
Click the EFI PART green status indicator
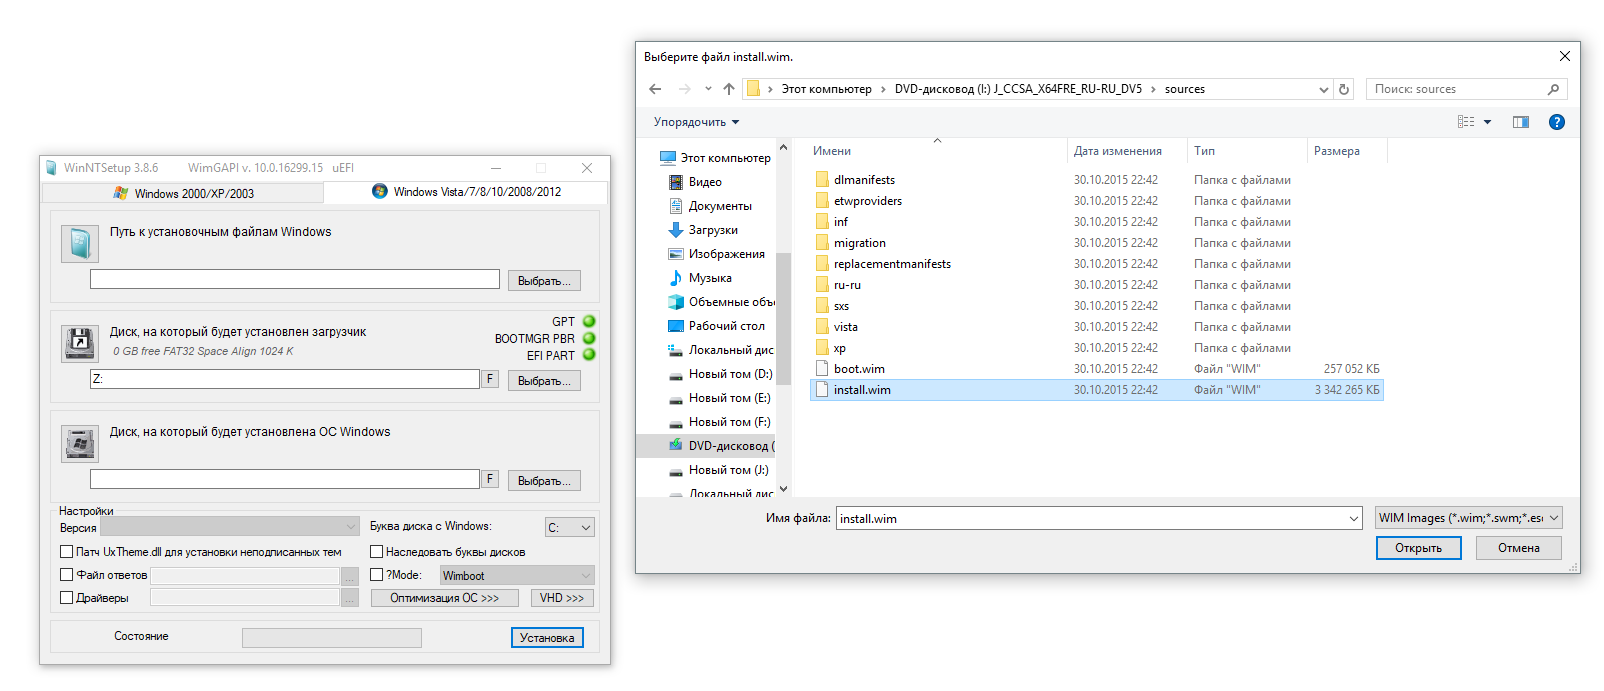click(x=589, y=354)
